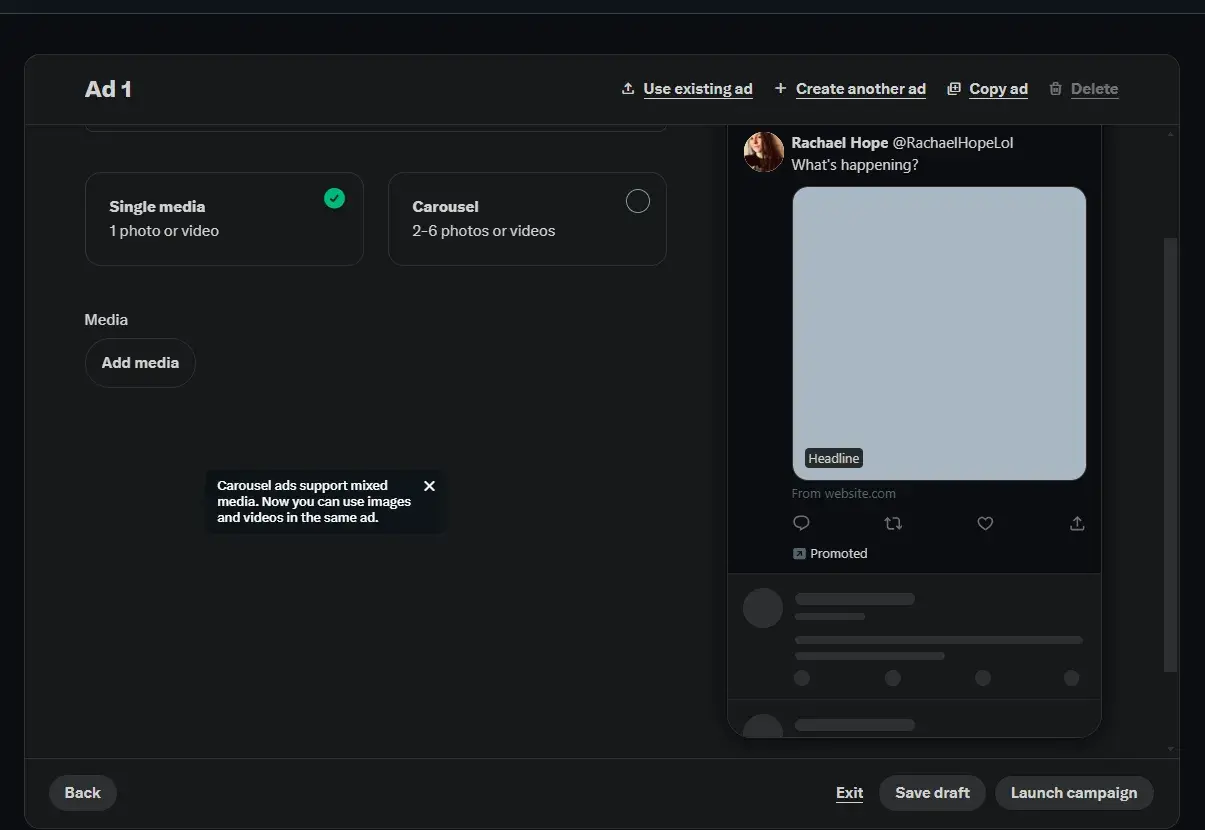
Task: Go Back to the previous step
Action: 82,793
